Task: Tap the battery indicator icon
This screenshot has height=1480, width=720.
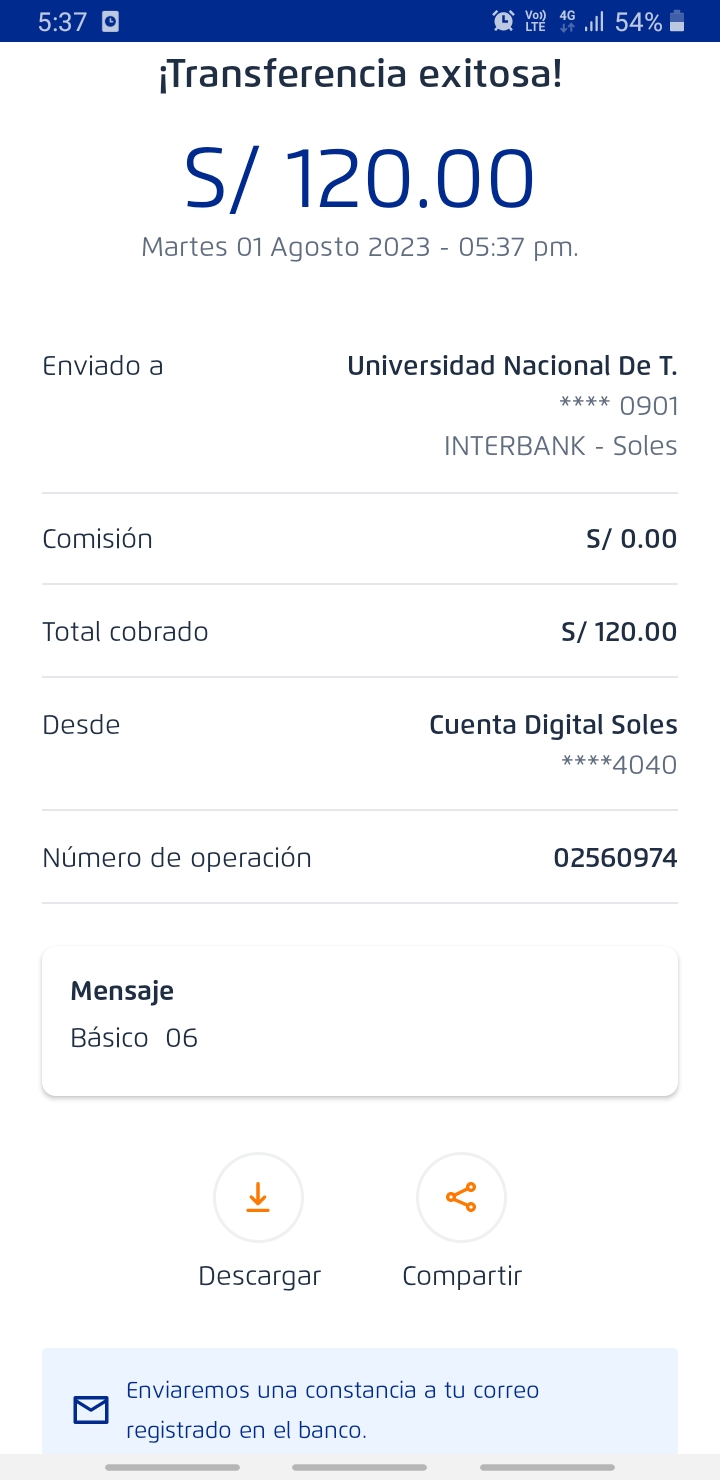Action: (678, 21)
